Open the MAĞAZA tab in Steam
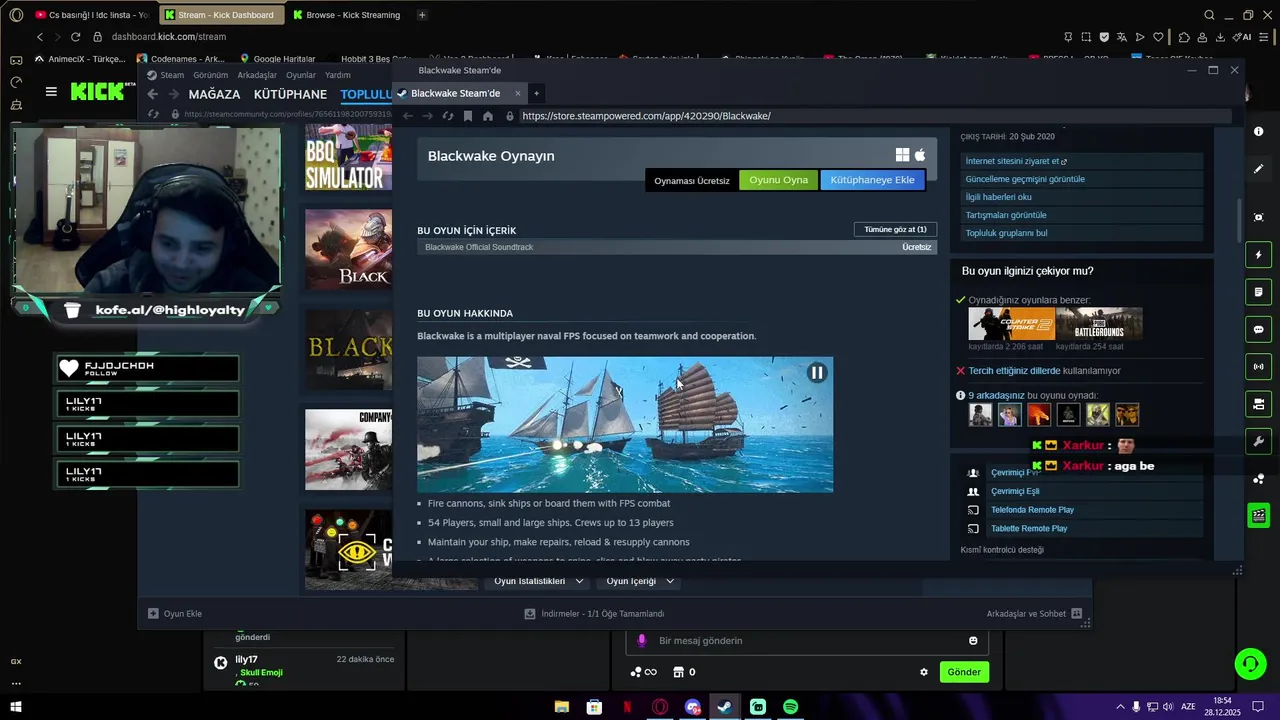Image resolution: width=1280 pixels, height=720 pixels. [214, 94]
